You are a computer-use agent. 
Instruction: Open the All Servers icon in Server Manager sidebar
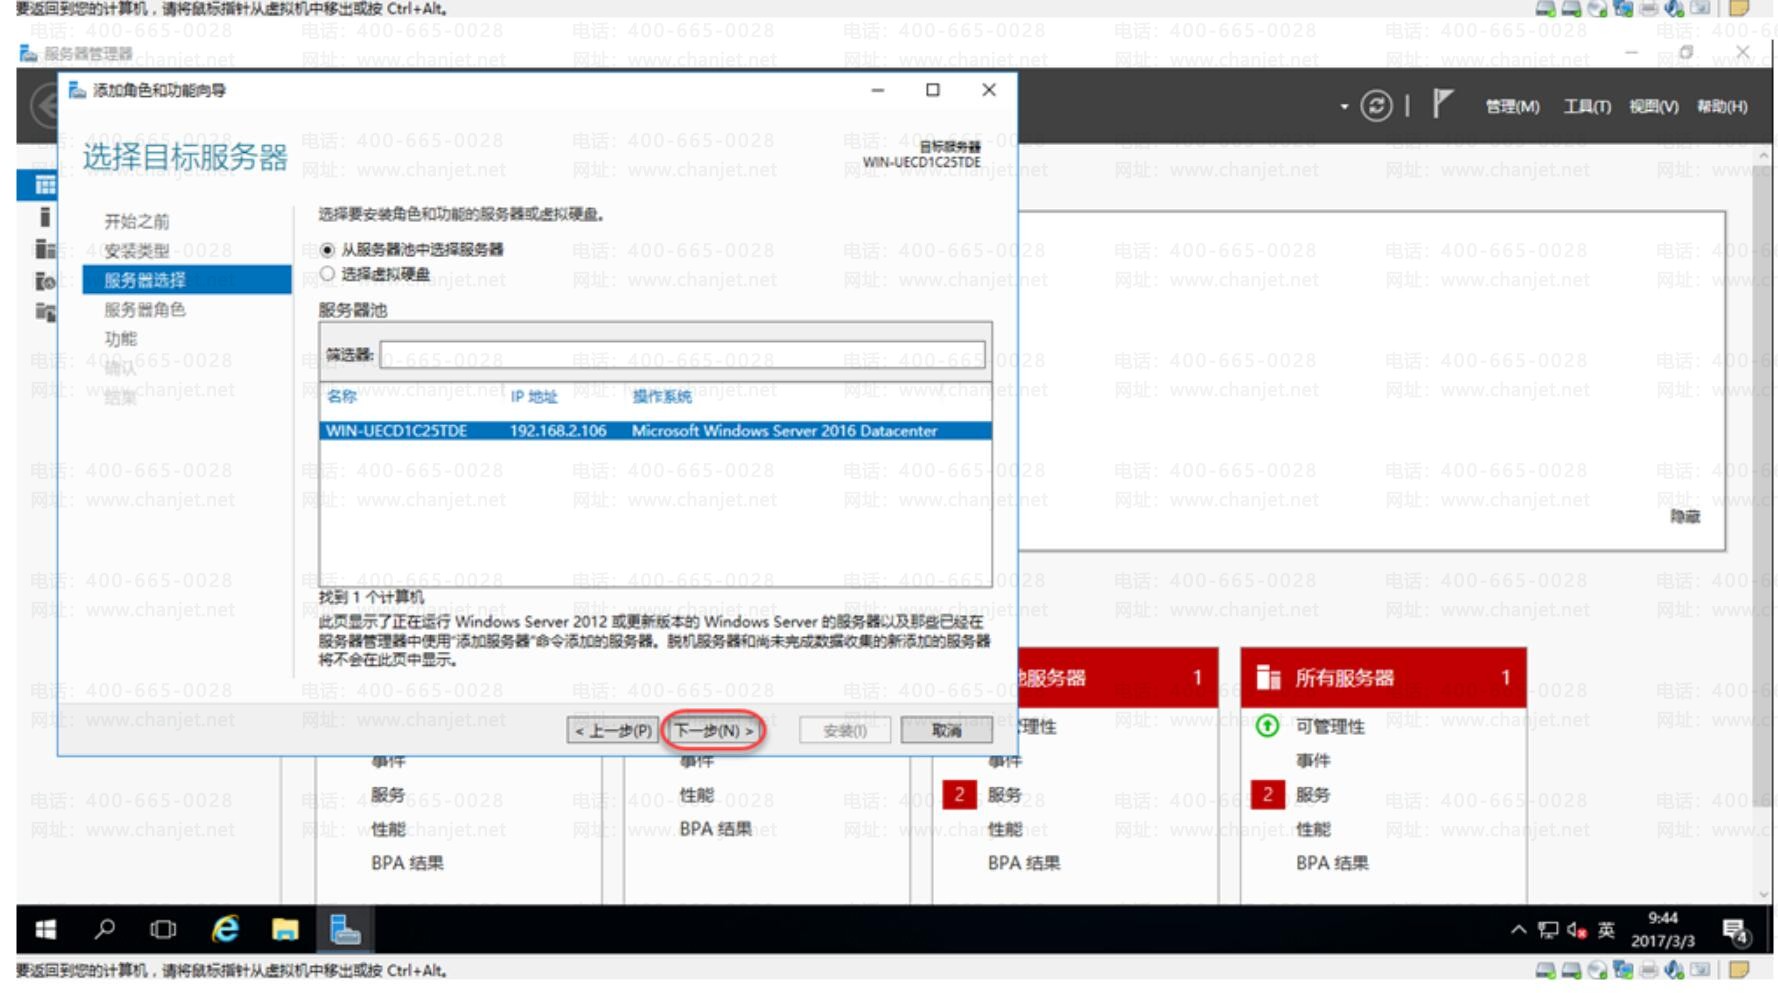point(45,249)
